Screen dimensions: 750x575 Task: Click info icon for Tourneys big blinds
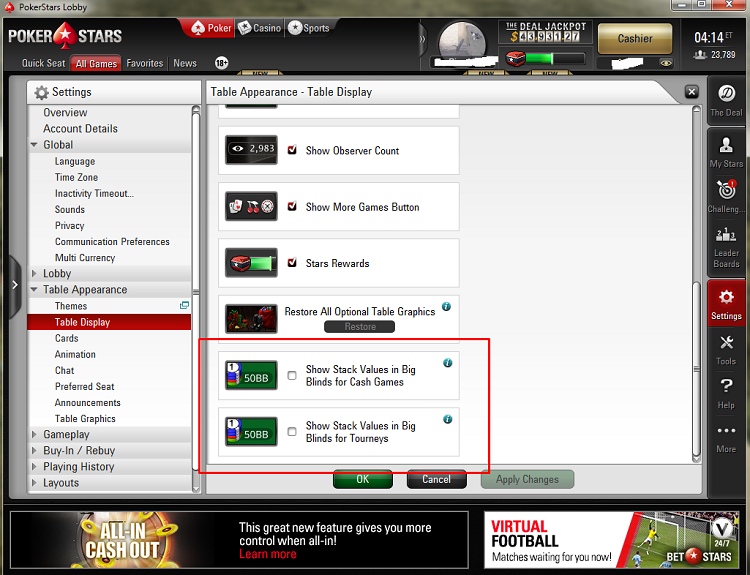click(x=447, y=420)
